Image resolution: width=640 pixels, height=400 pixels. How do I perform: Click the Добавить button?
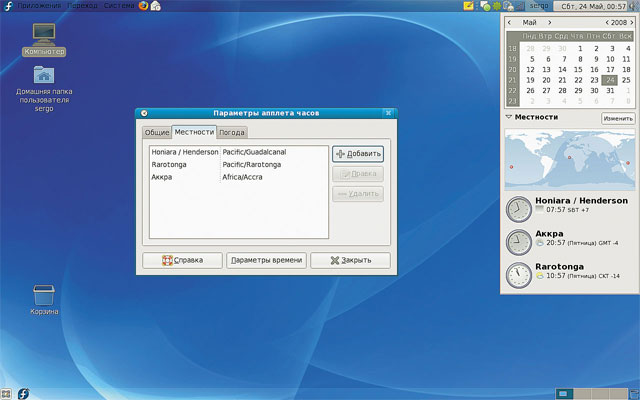358,154
